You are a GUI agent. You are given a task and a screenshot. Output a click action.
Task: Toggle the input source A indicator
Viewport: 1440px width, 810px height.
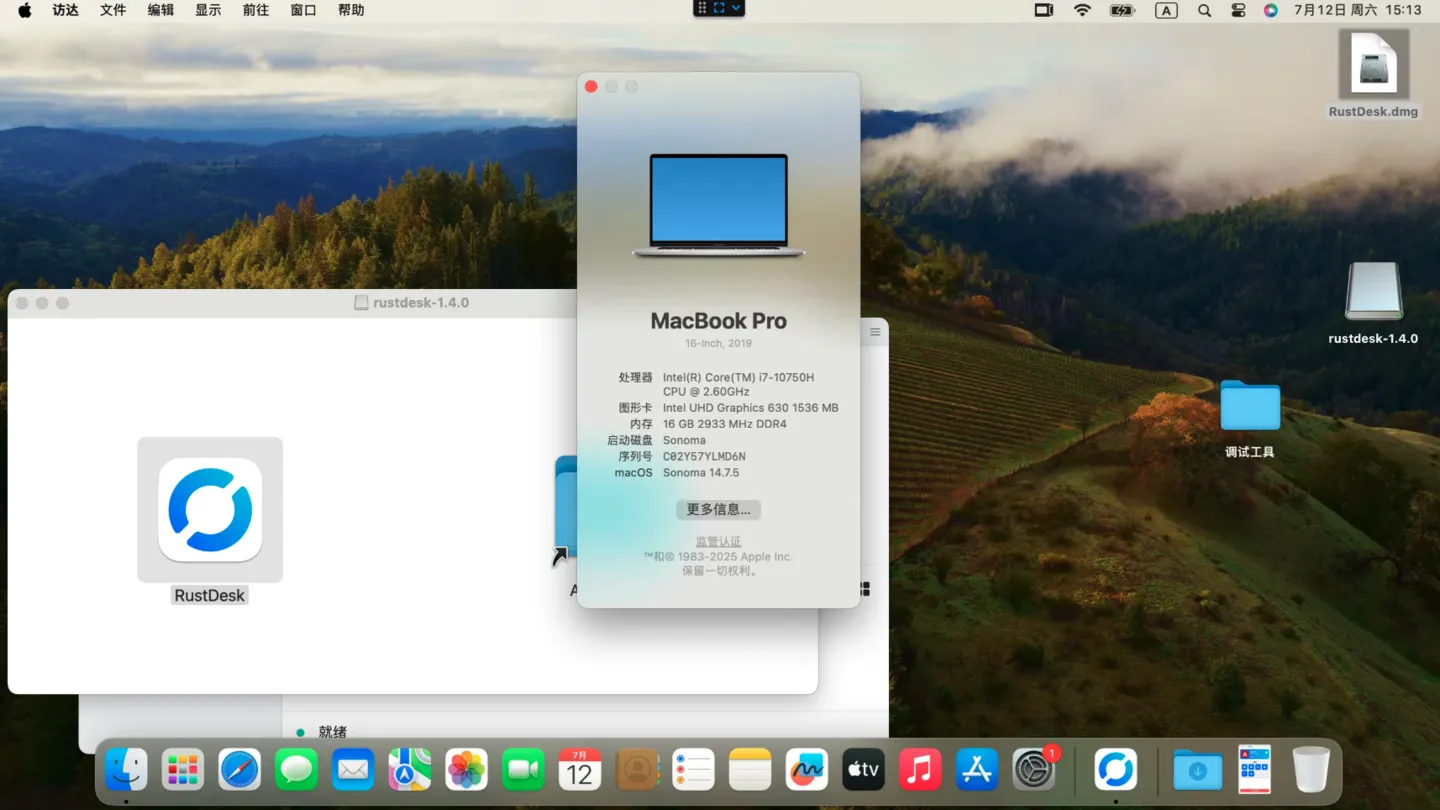click(x=1166, y=10)
